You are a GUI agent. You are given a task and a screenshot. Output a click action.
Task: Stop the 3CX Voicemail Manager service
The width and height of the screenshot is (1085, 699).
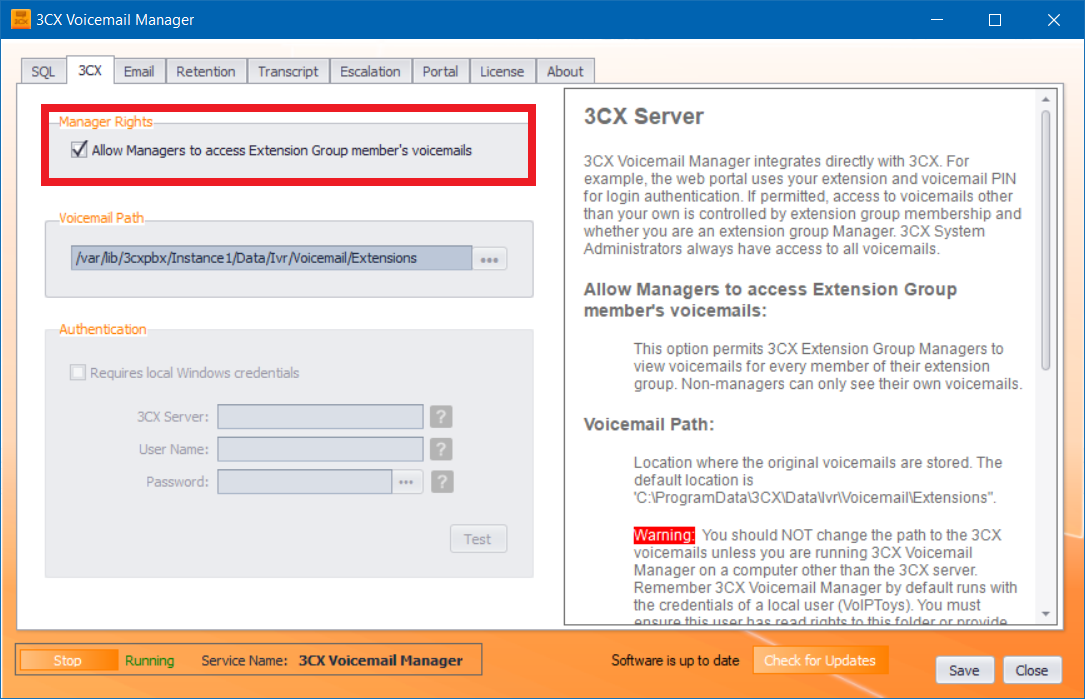pyautogui.click(x=67, y=660)
